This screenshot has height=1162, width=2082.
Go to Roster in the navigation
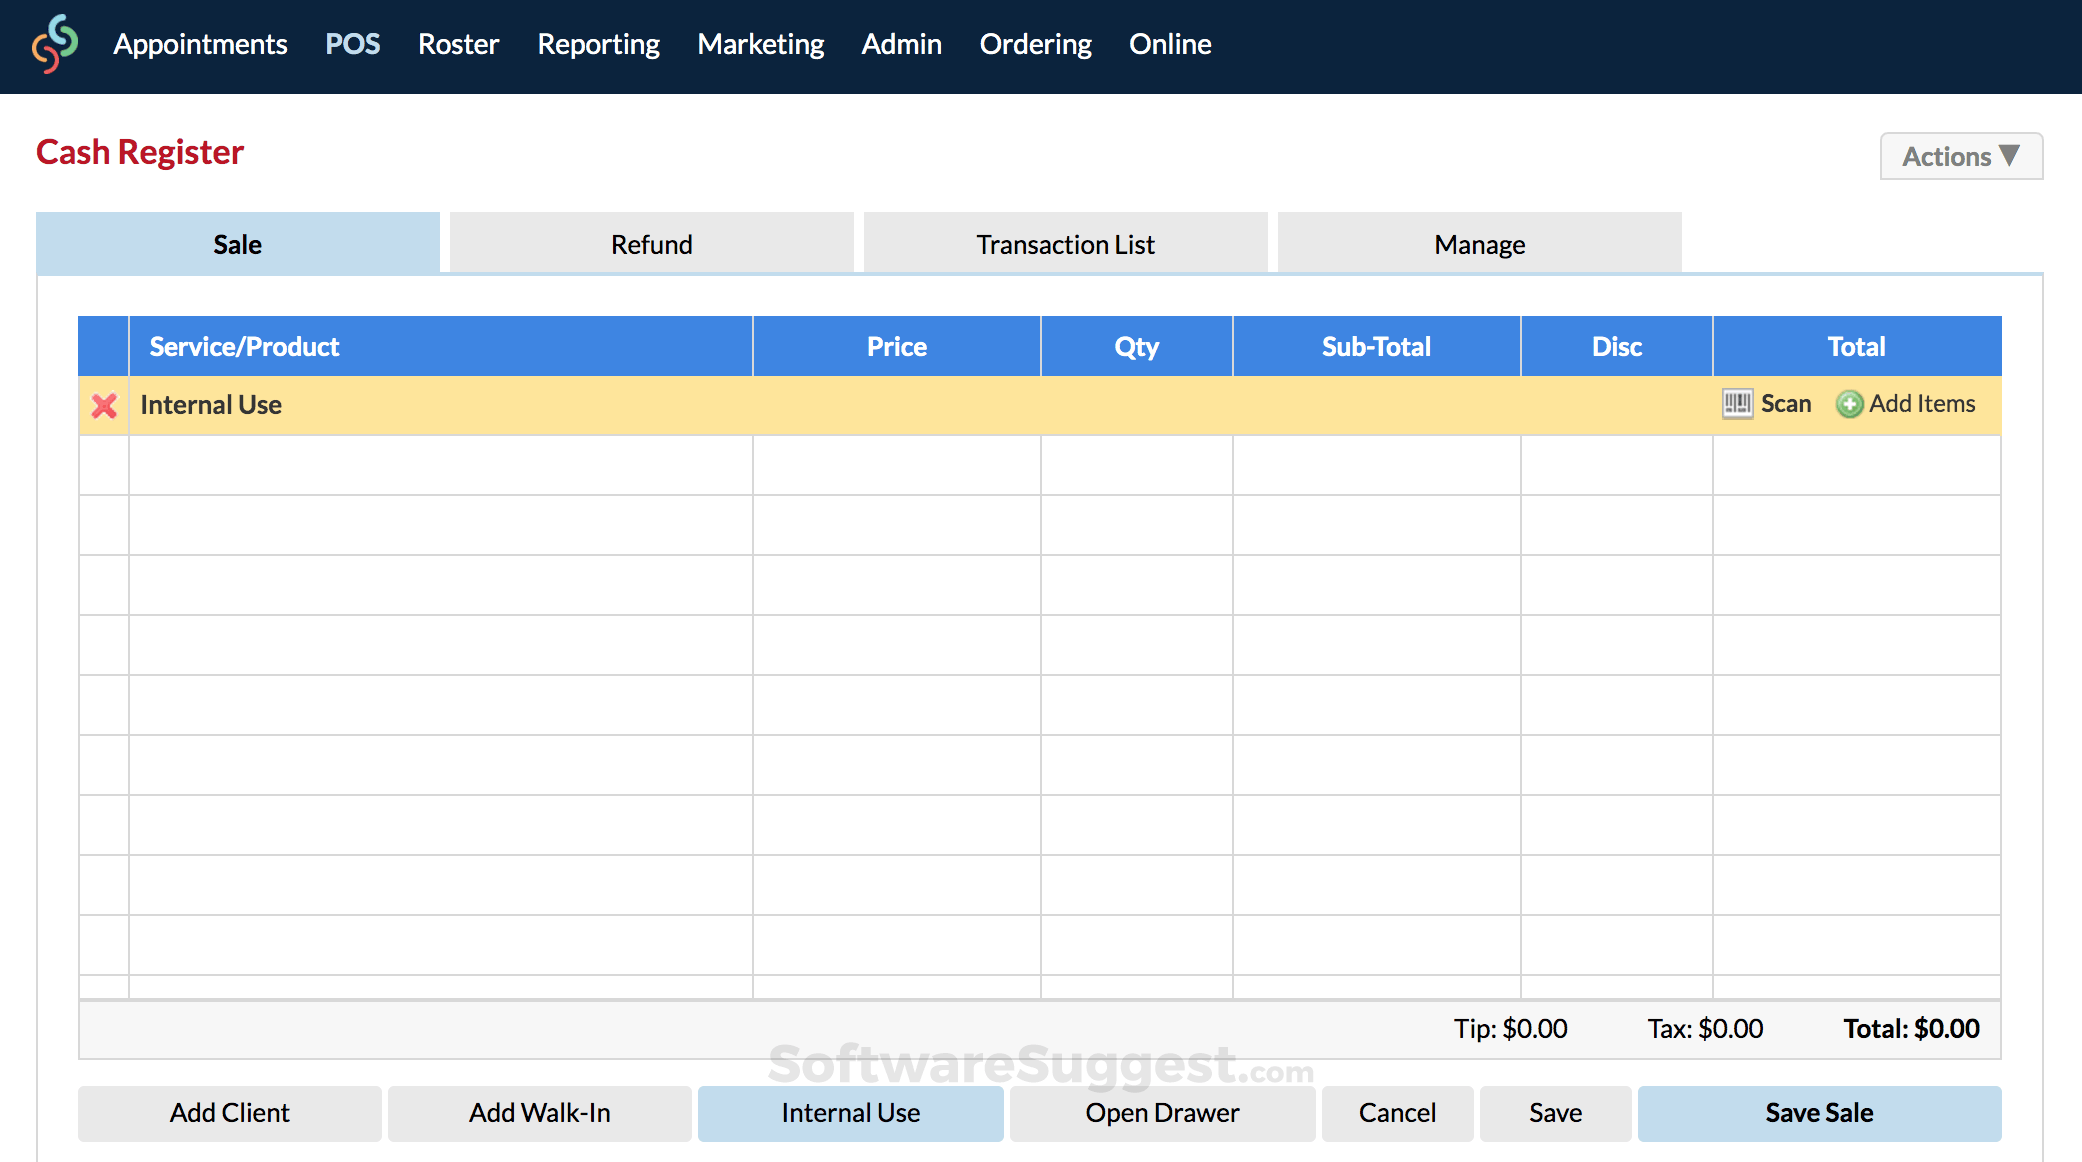pos(458,44)
